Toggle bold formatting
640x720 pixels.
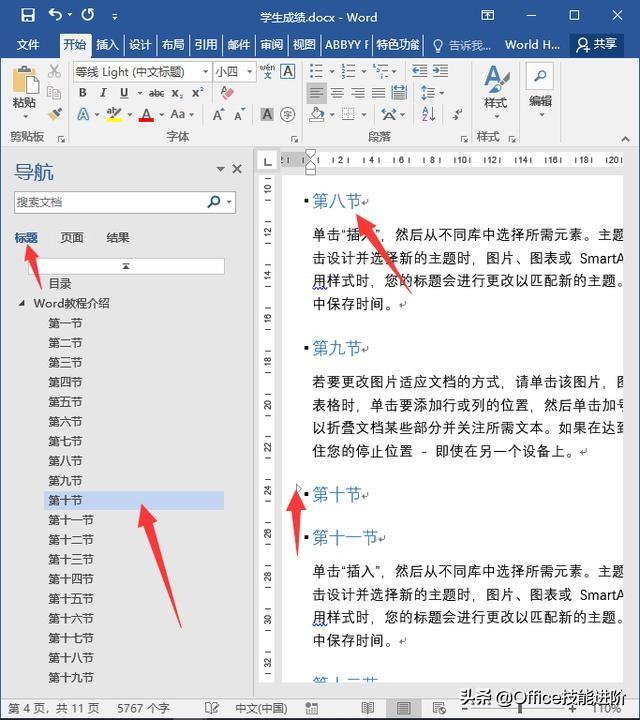coord(83,93)
